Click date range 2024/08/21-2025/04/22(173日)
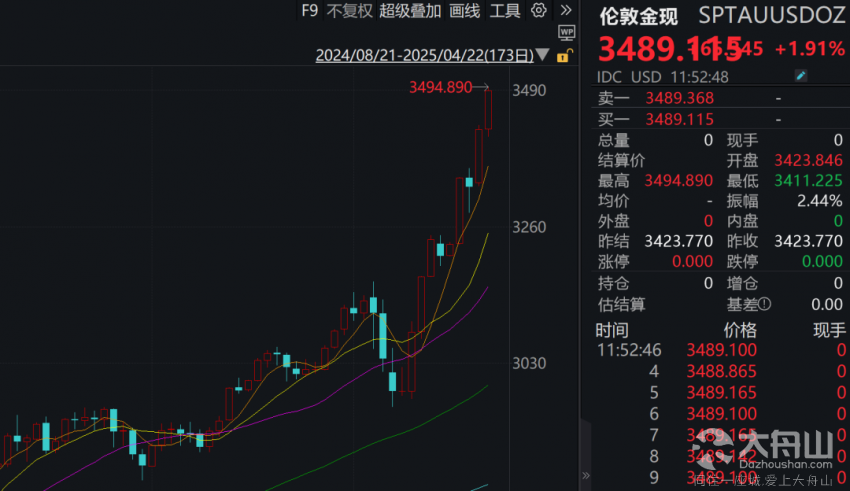The width and height of the screenshot is (850, 491). coord(424,55)
